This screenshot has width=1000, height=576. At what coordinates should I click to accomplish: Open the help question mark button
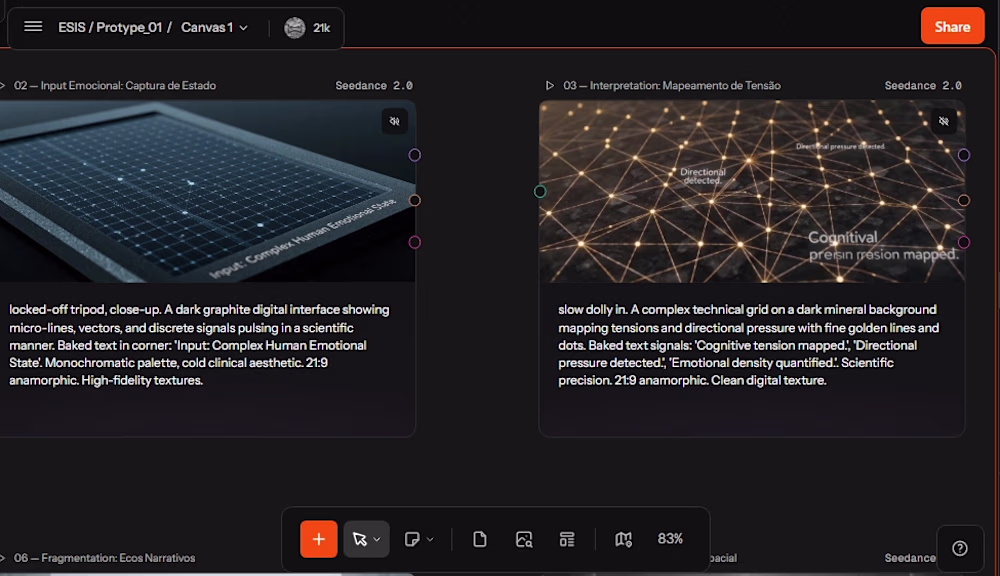click(x=960, y=549)
